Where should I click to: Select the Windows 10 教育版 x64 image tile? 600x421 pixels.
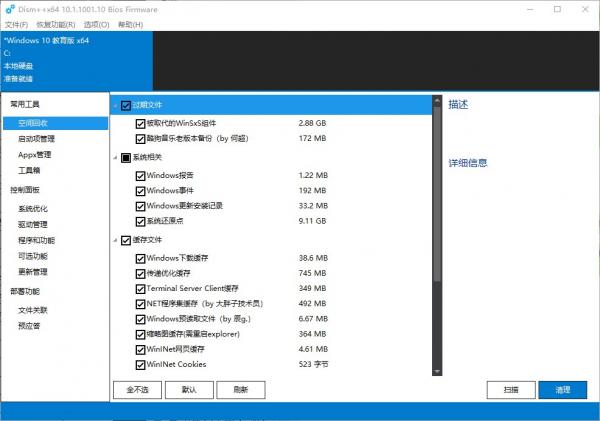click(77, 60)
